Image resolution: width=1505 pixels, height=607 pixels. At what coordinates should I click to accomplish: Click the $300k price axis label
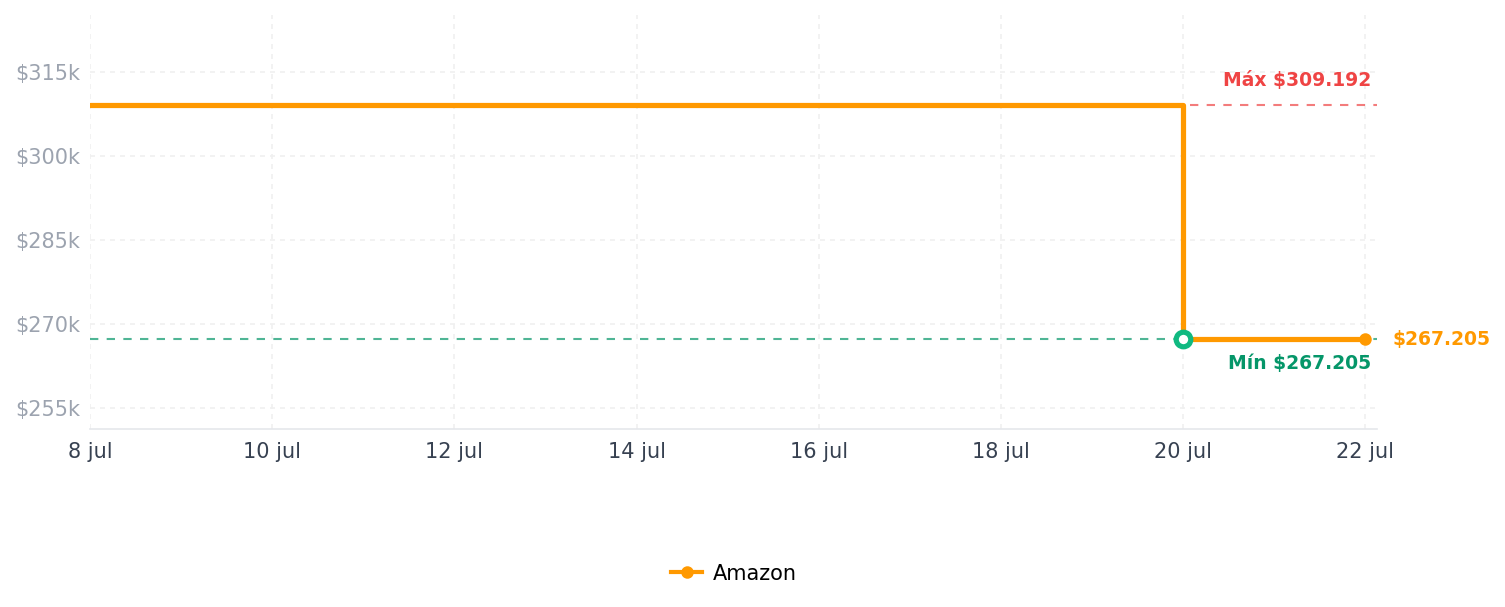[x=47, y=156]
